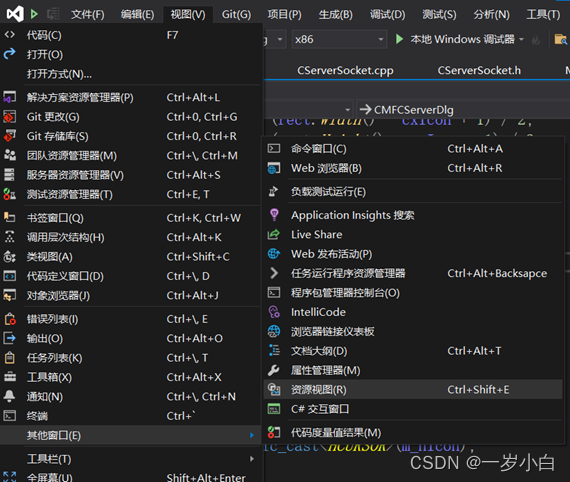
Task: Open the 分析(N) menu
Action: click(491, 15)
